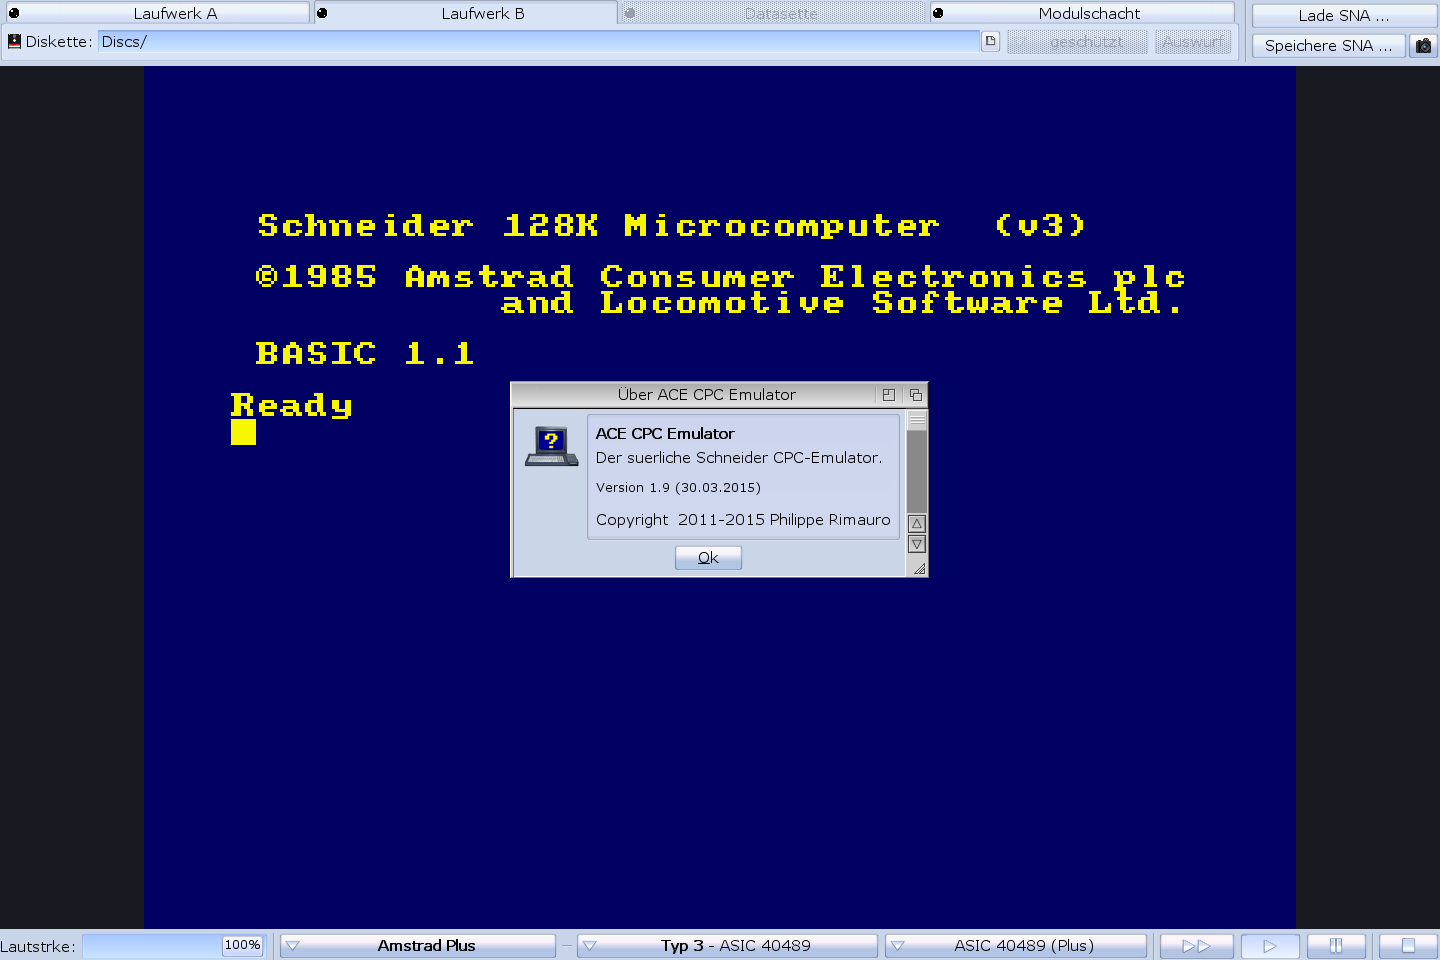Click the floppy disk icon beside Diskette

[x=14, y=41]
